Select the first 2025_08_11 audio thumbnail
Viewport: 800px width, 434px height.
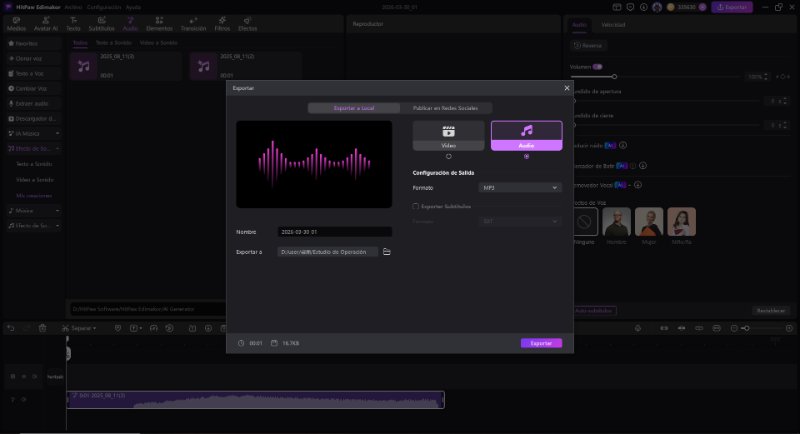point(84,66)
